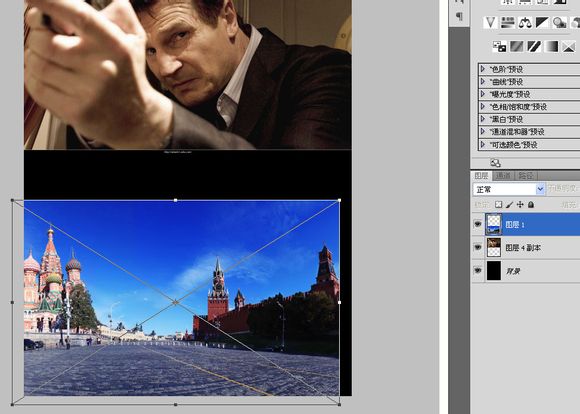Add a Hue/Saturation adjustment layer icon
Viewport: 580px width, 414px height.
[508, 23]
